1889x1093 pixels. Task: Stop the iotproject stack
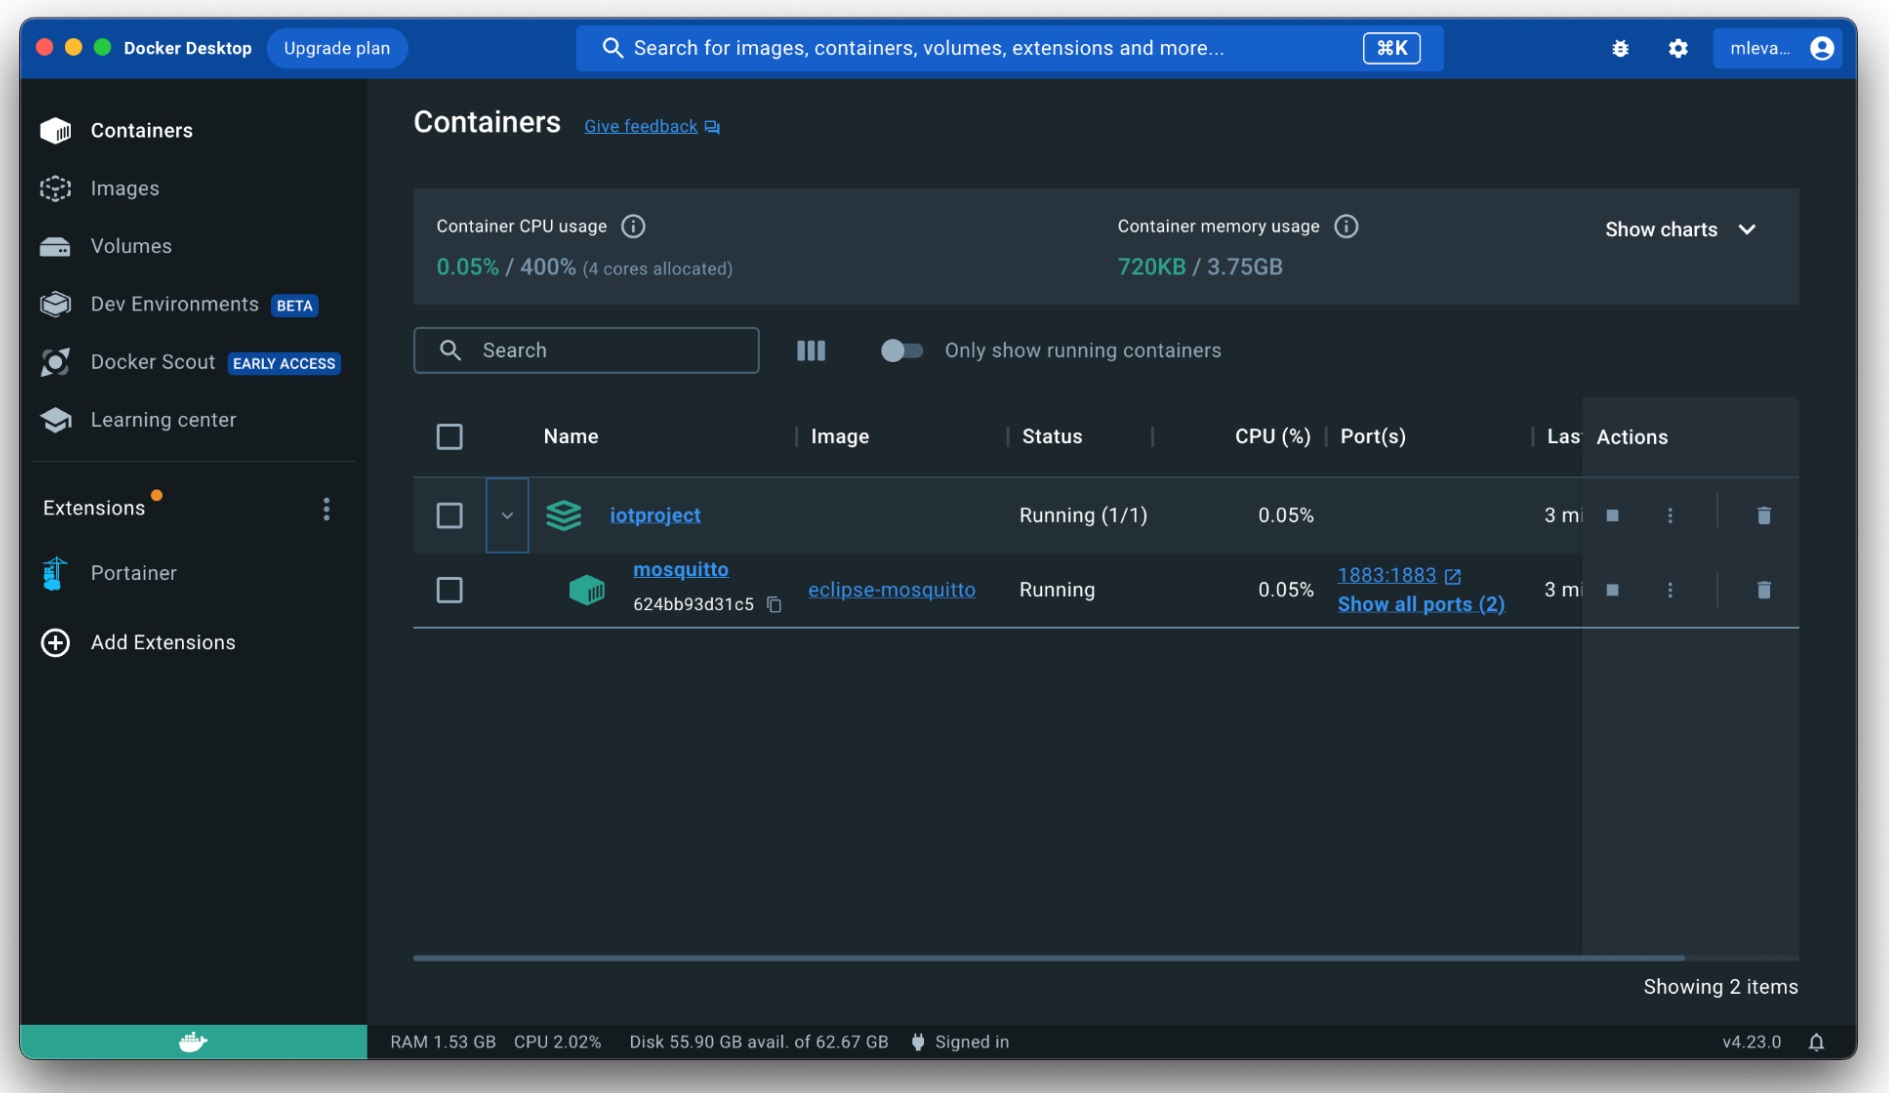[1612, 515]
